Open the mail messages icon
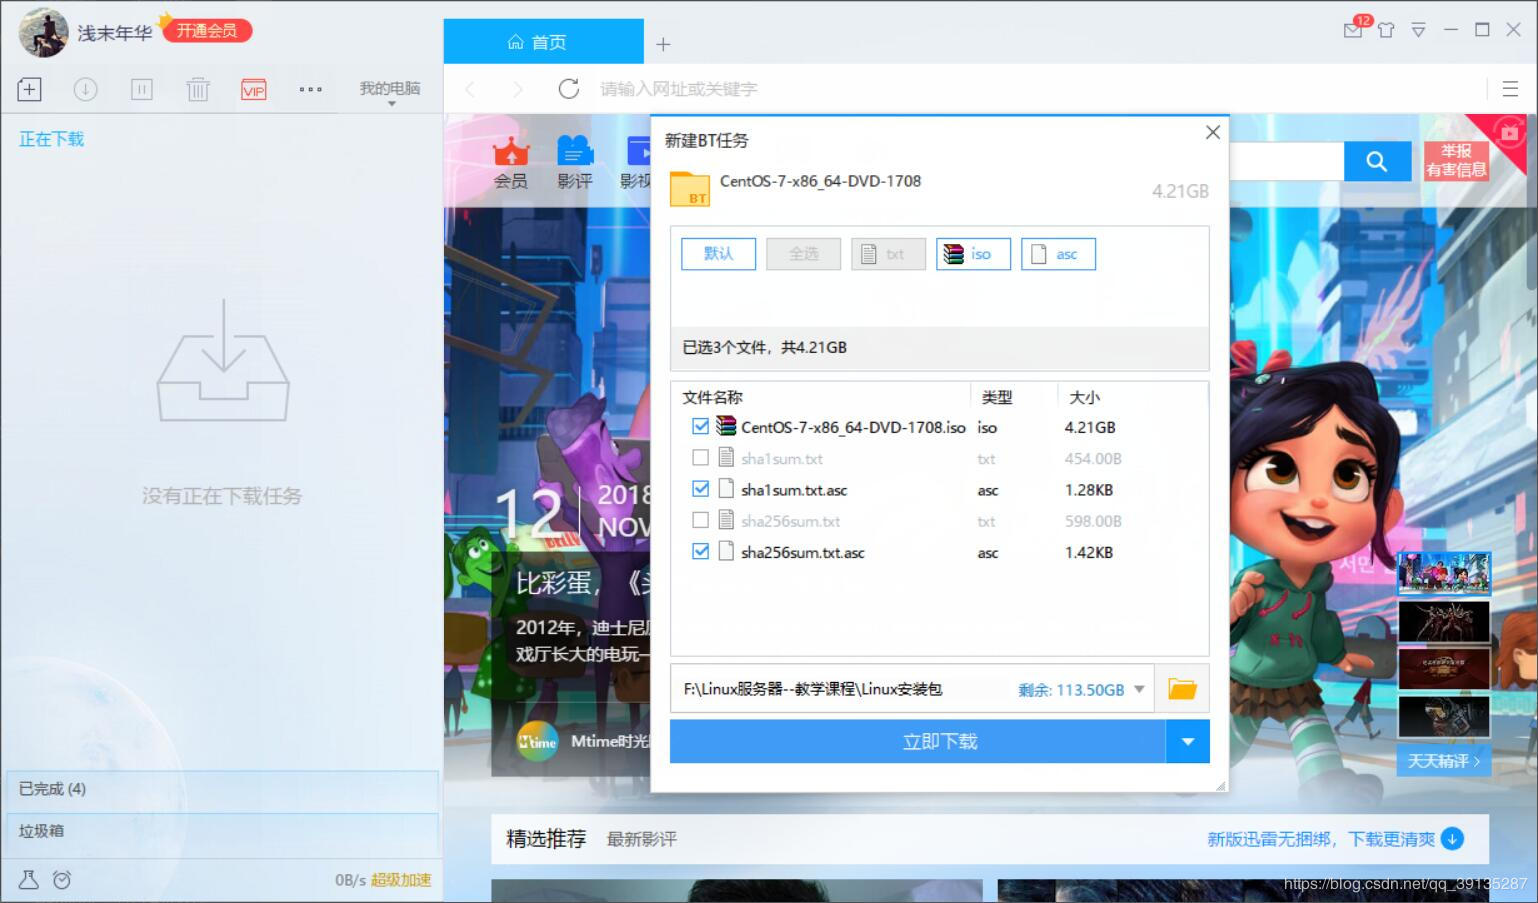This screenshot has width=1538, height=903. pyautogui.click(x=1353, y=30)
